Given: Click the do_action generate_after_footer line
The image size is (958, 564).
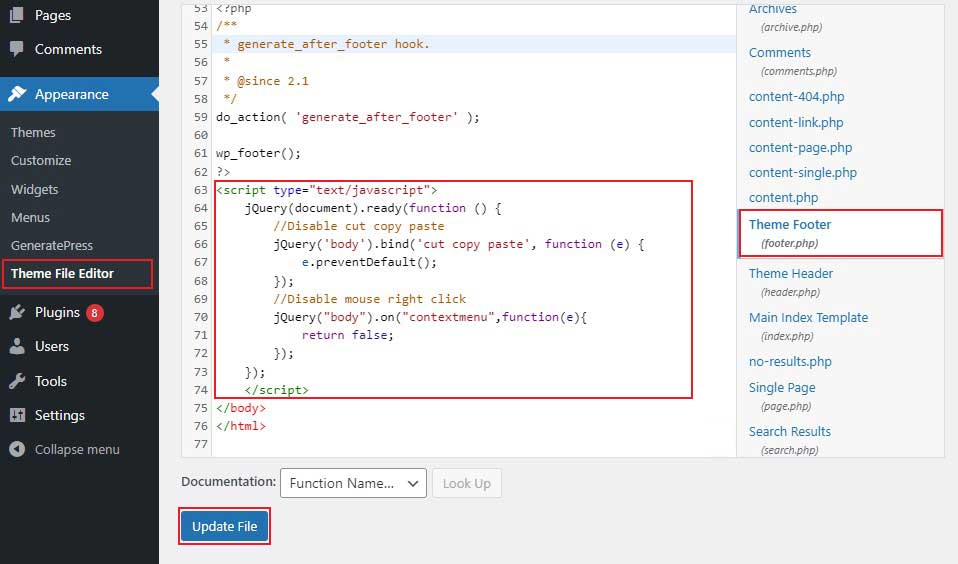Looking at the screenshot, I should click(348, 117).
